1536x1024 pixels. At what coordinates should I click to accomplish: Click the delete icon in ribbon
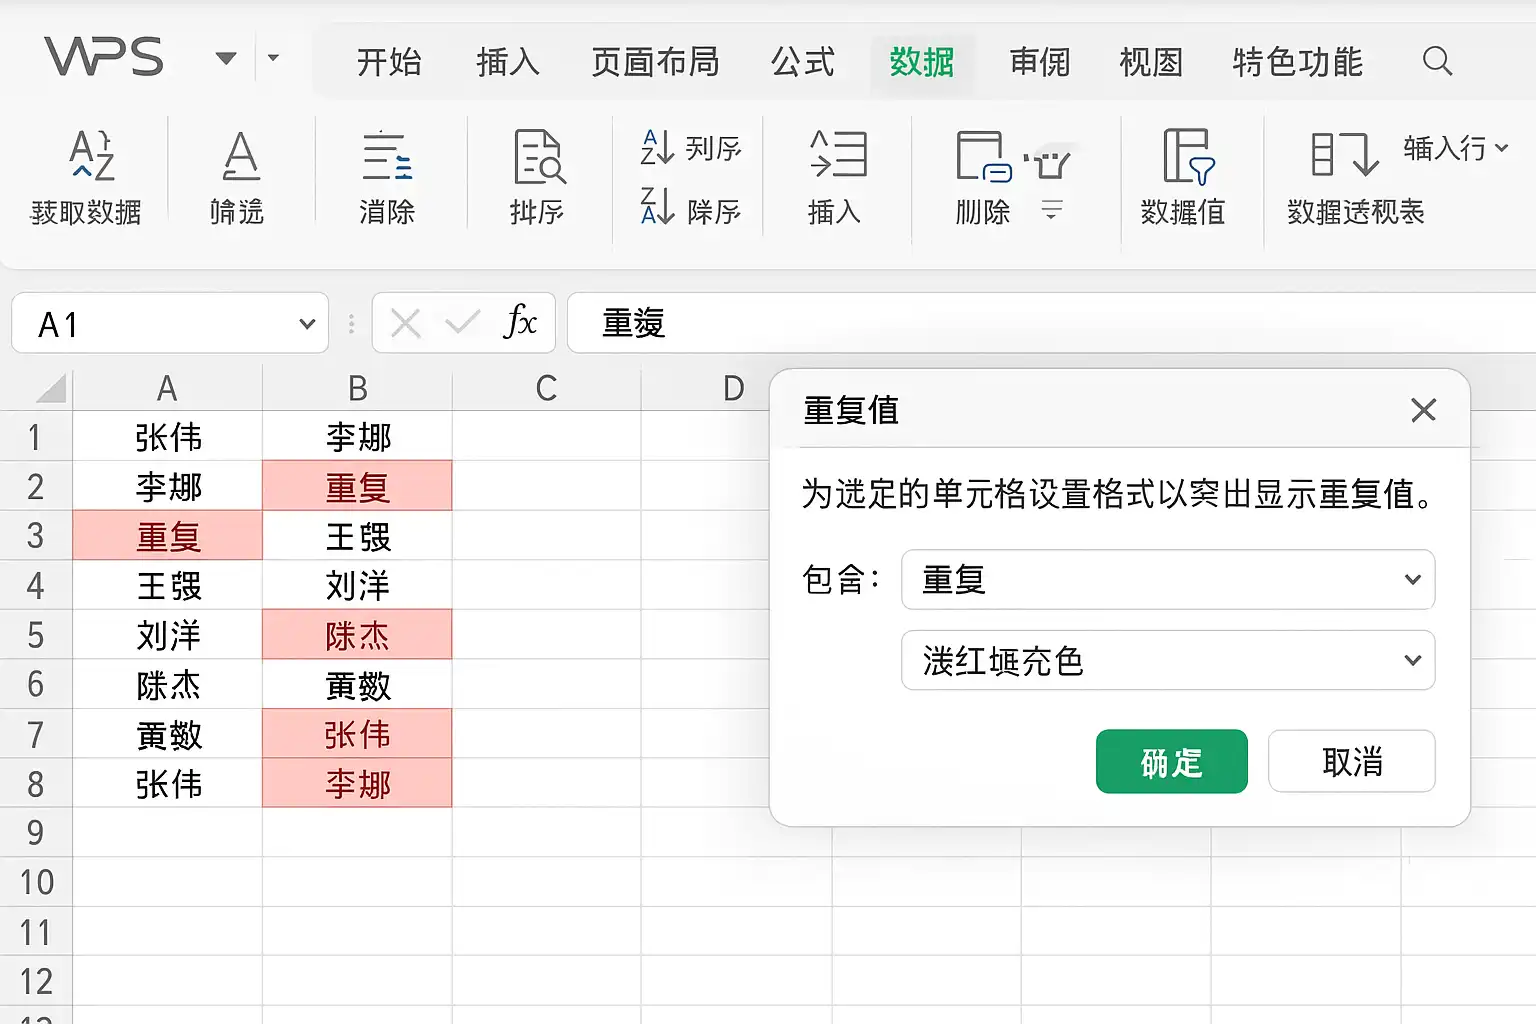(x=984, y=157)
